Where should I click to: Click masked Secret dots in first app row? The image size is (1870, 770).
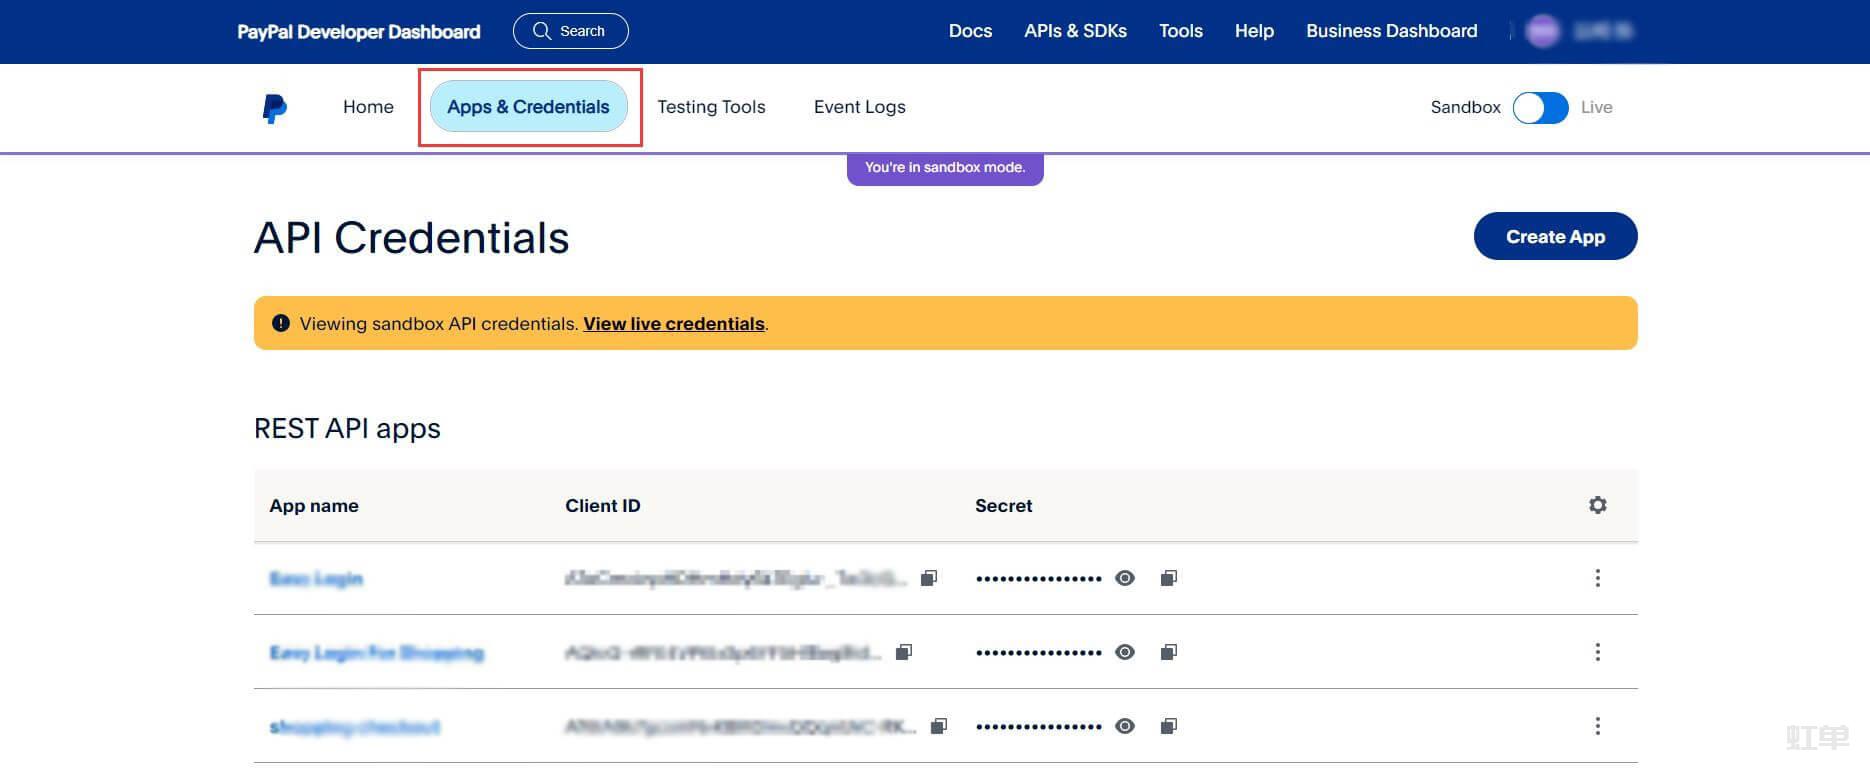click(1039, 579)
